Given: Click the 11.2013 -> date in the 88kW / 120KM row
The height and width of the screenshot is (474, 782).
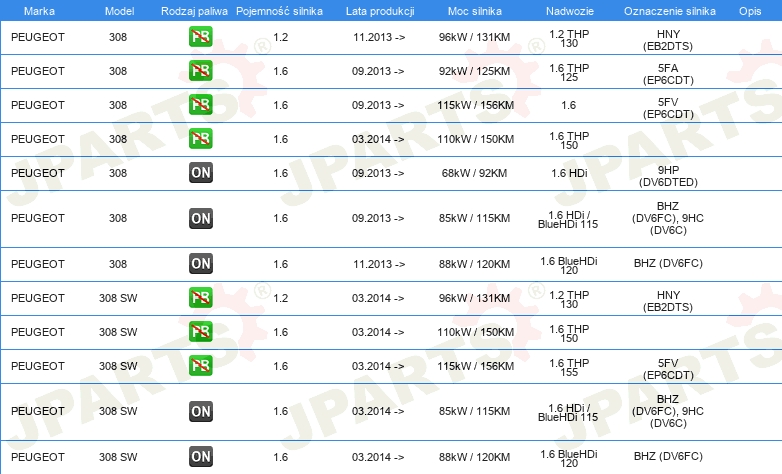Looking at the screenshot, I should click(379, 264).
